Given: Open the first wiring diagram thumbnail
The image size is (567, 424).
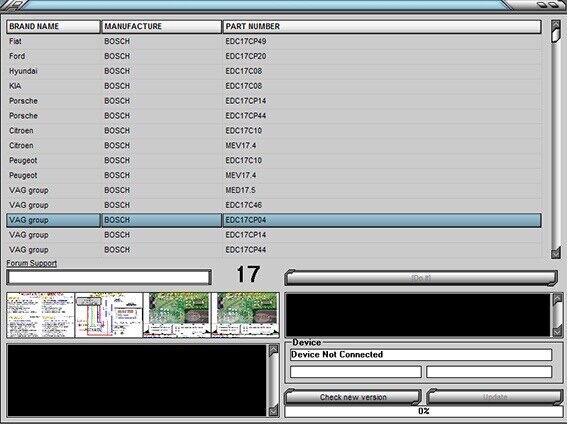Looking at the screenshot, I should pos(40,315).
